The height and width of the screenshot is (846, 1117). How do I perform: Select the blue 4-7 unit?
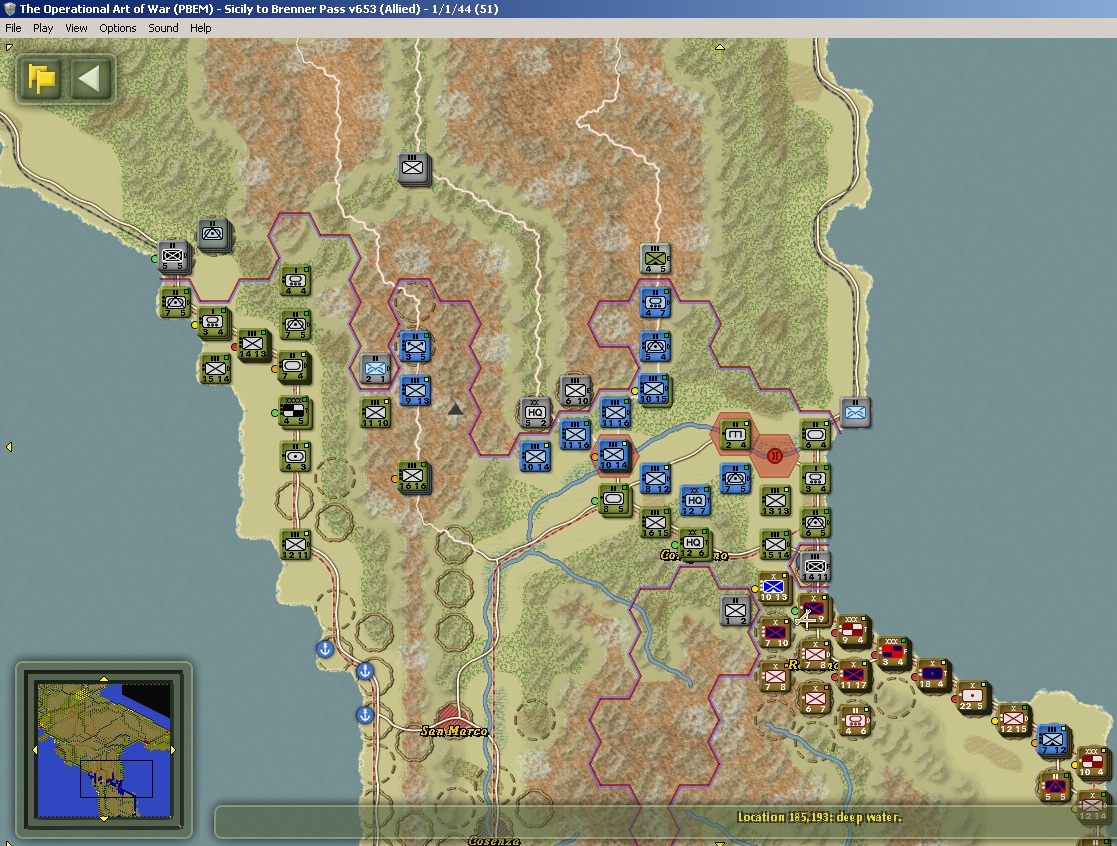coord(655,303)
